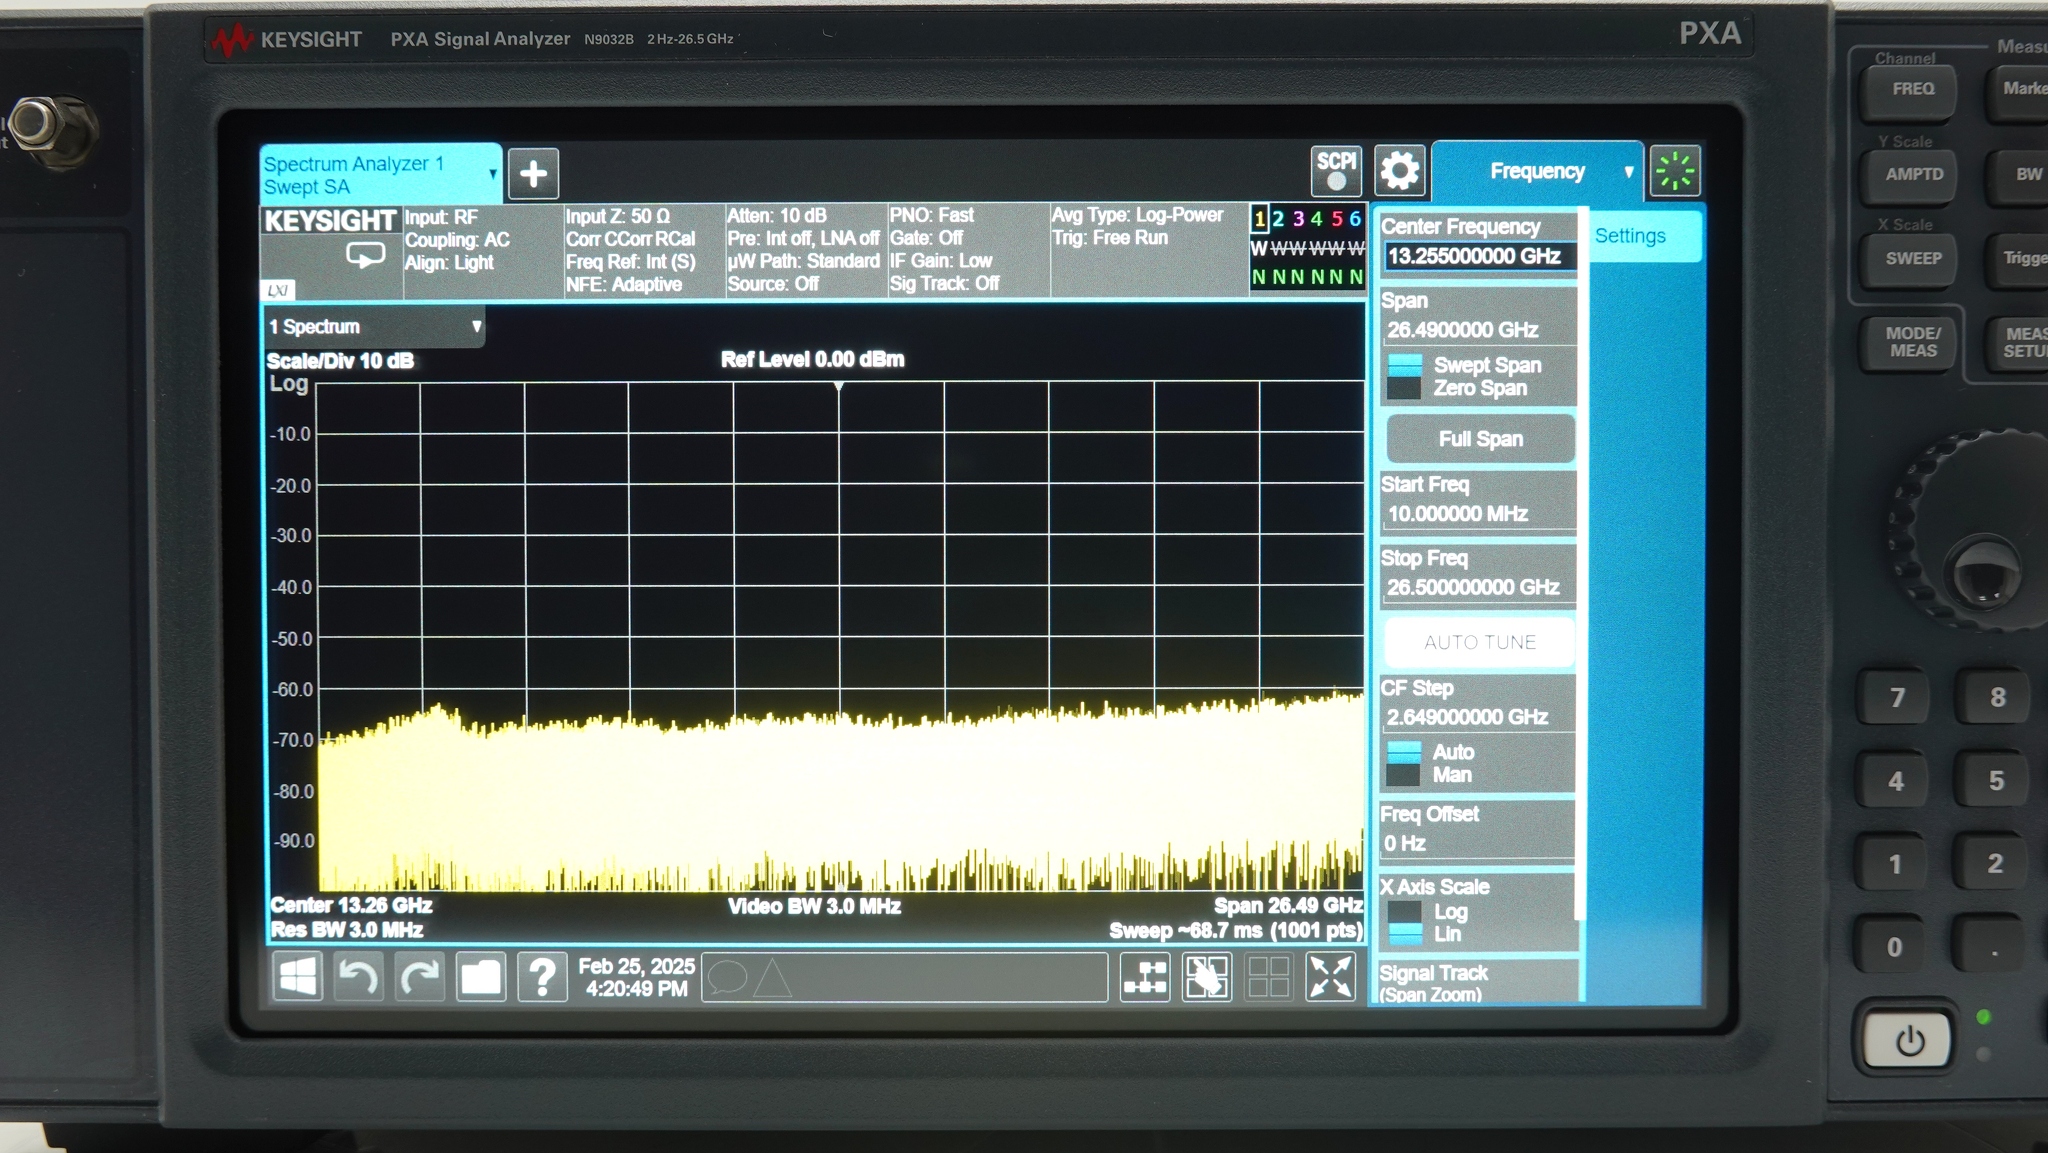Open PNO Fast gate settings block
This screenshot has width=2048, height=1153.
pyautogui.click(x=968, y=250)
